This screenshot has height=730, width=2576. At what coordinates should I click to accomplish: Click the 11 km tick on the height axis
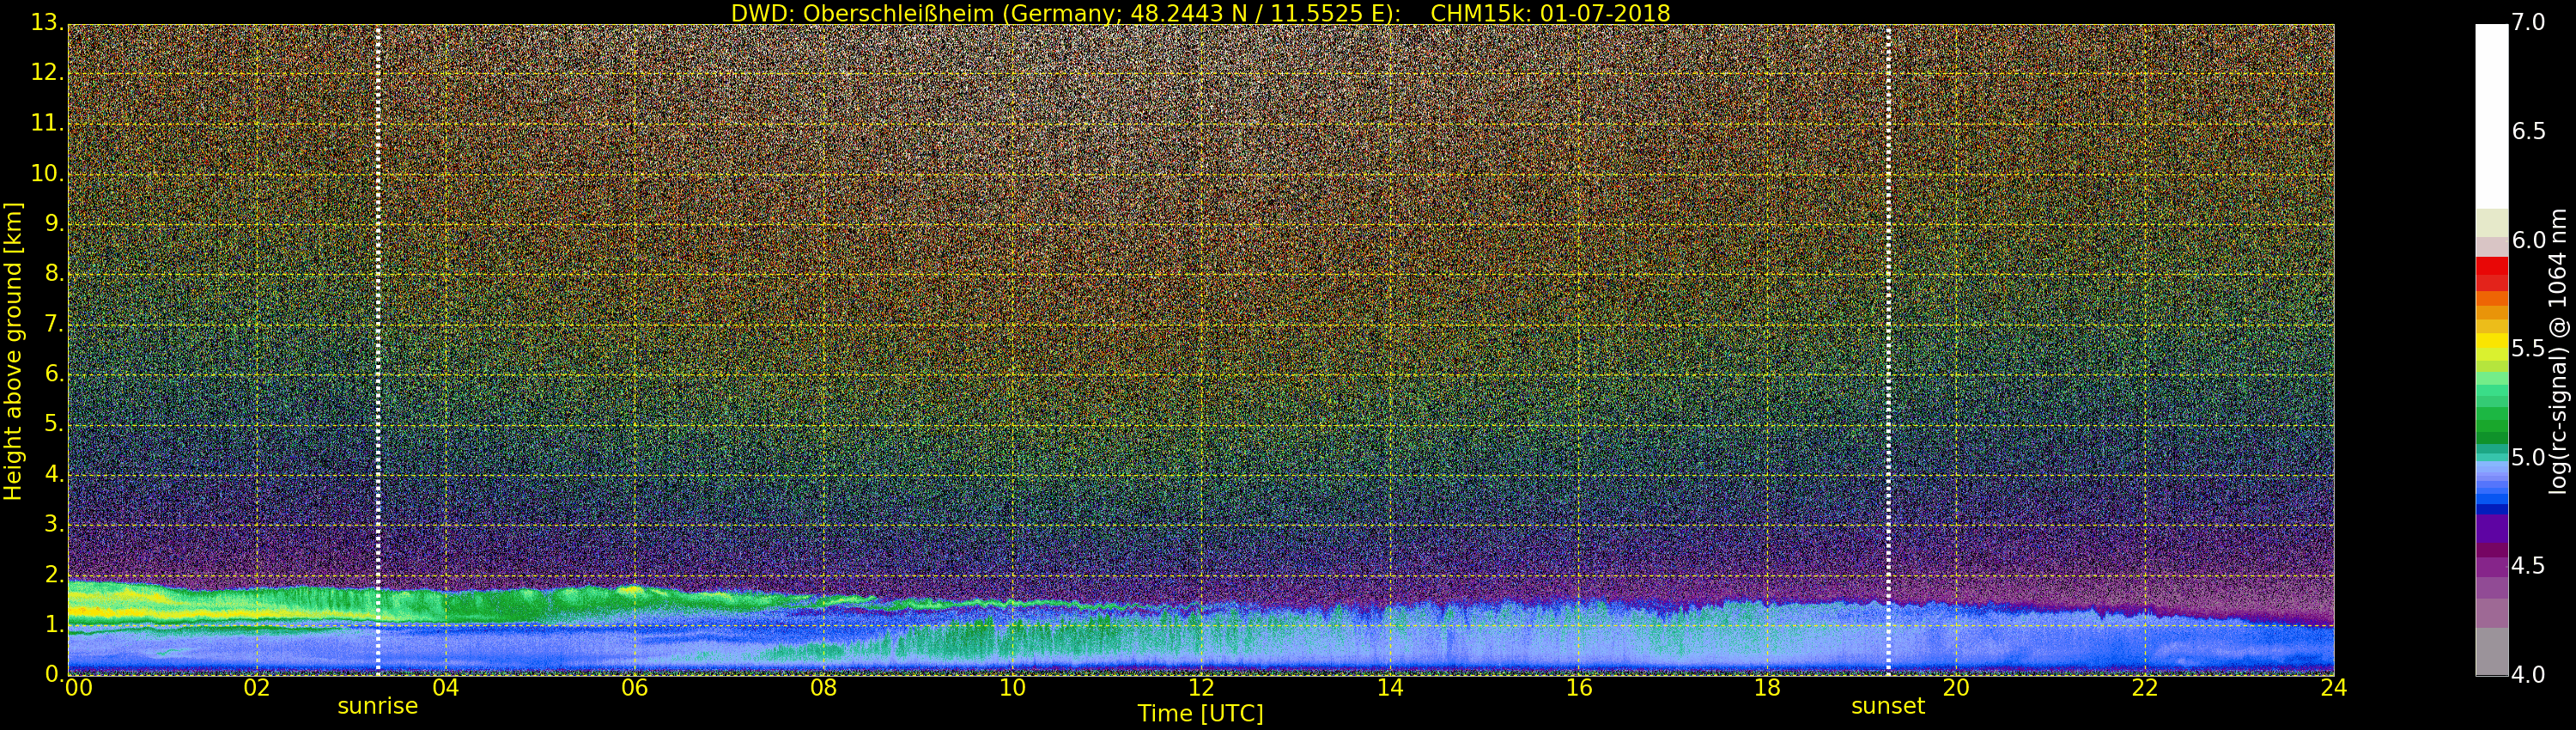click(46, 124)
